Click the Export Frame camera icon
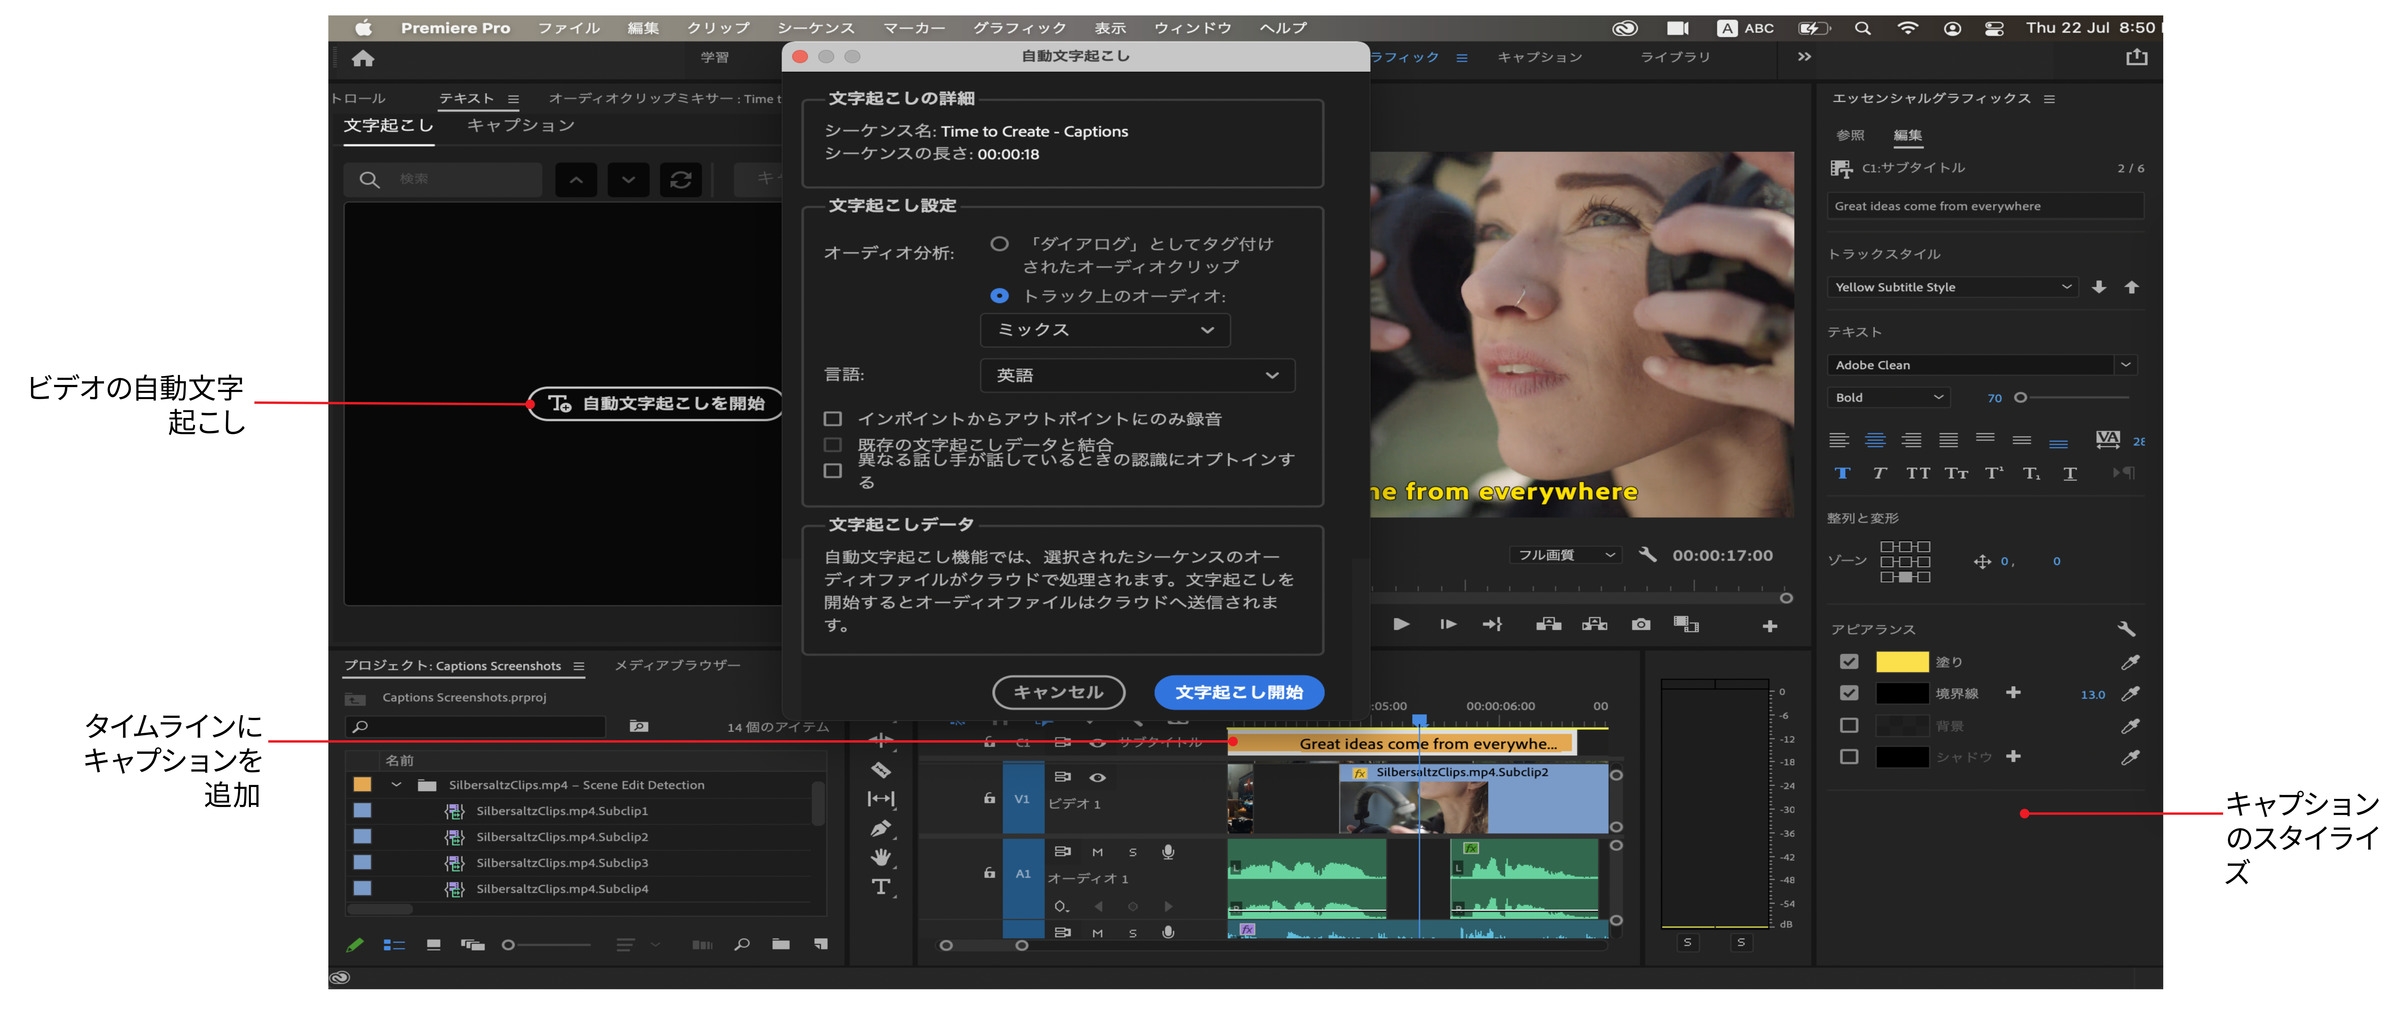This screenshot has height=1012, width=2400. [x=1641, y=625]
